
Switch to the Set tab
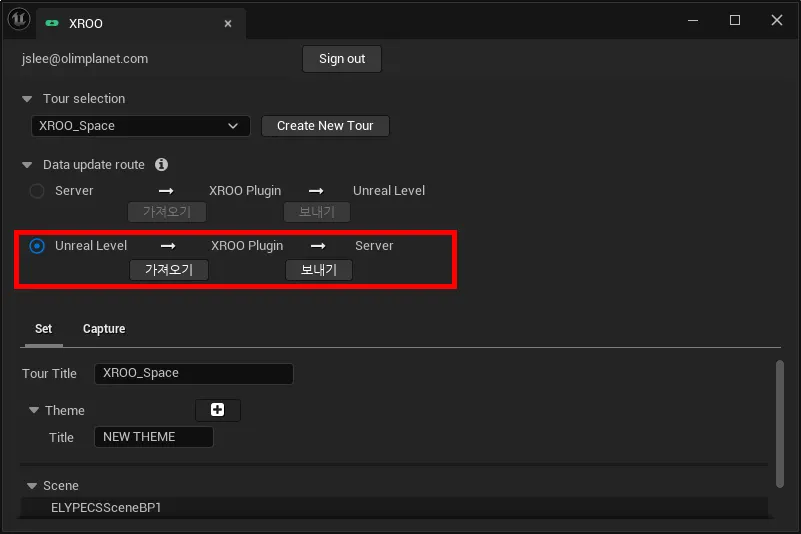click(x=43, y=329)
